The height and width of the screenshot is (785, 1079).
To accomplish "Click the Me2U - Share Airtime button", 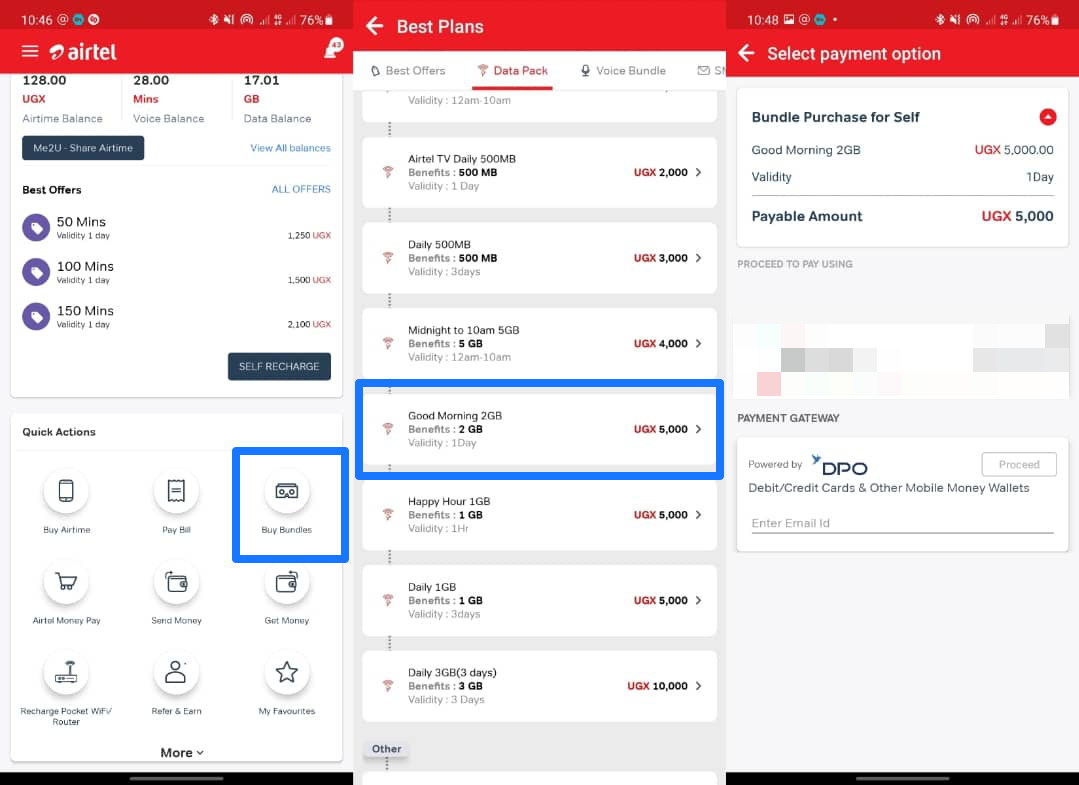I will point(83,148).
